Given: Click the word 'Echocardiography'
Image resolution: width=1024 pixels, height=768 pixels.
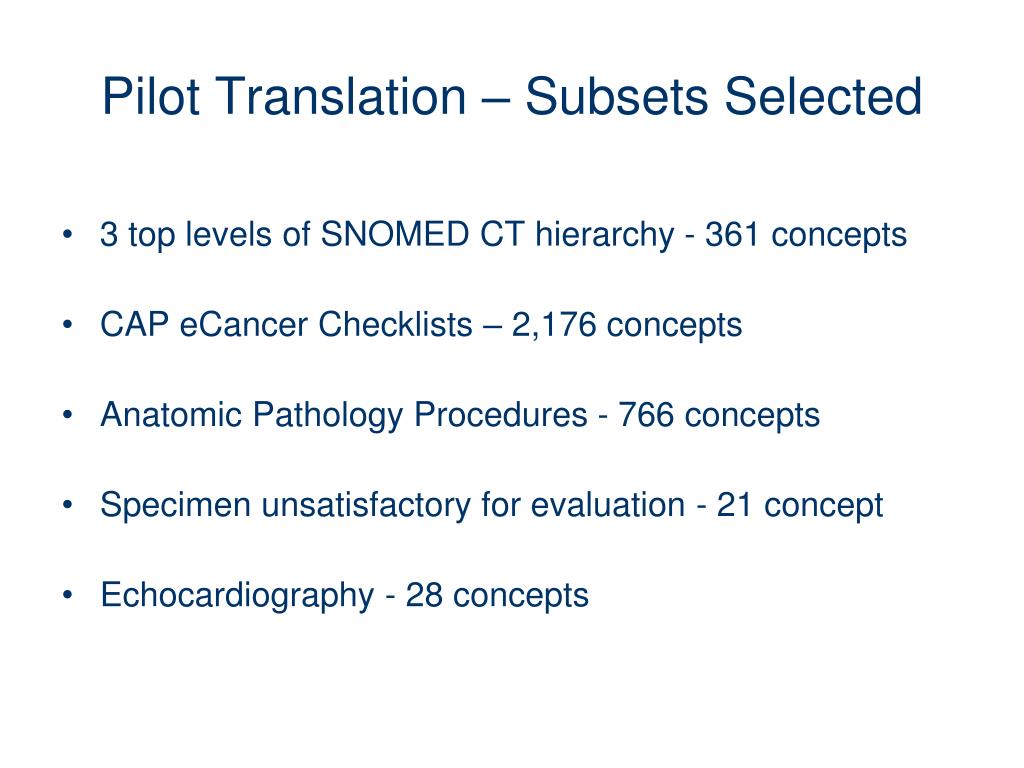Looking at the screenshot, I should pyautogui.click(x=237, y=596).
